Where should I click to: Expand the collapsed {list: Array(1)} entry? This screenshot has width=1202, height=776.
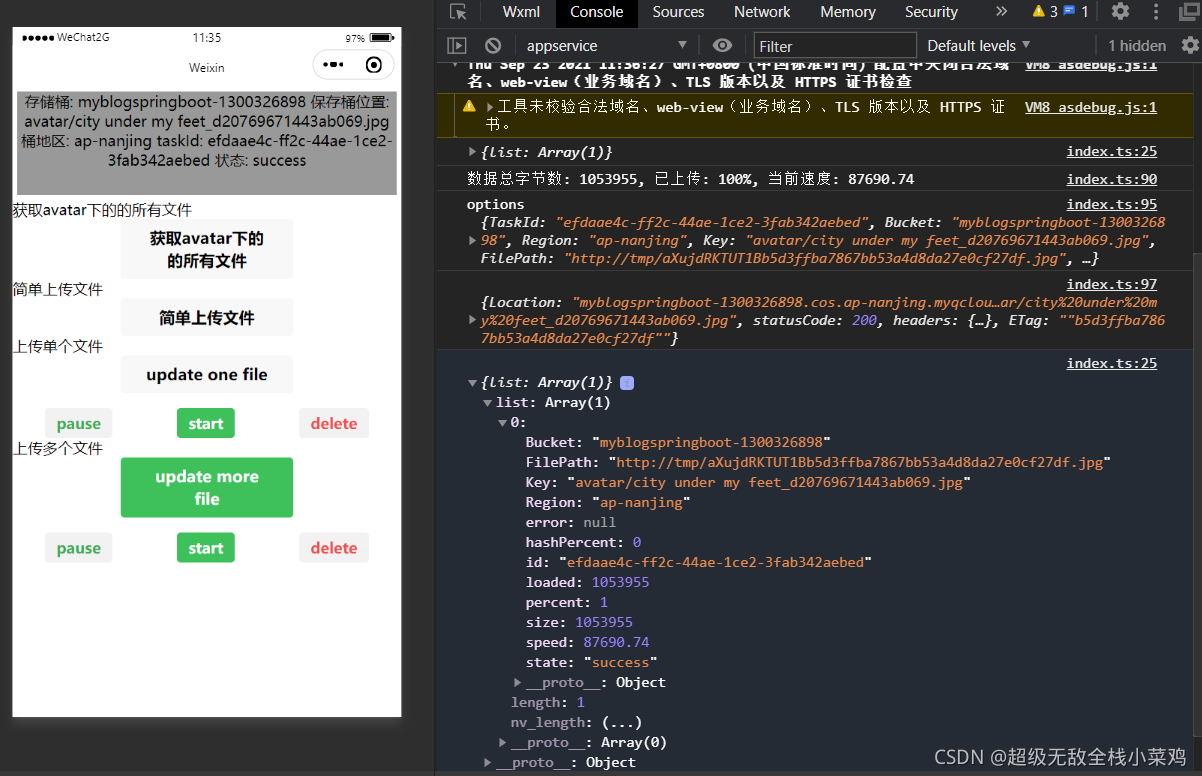473,152
